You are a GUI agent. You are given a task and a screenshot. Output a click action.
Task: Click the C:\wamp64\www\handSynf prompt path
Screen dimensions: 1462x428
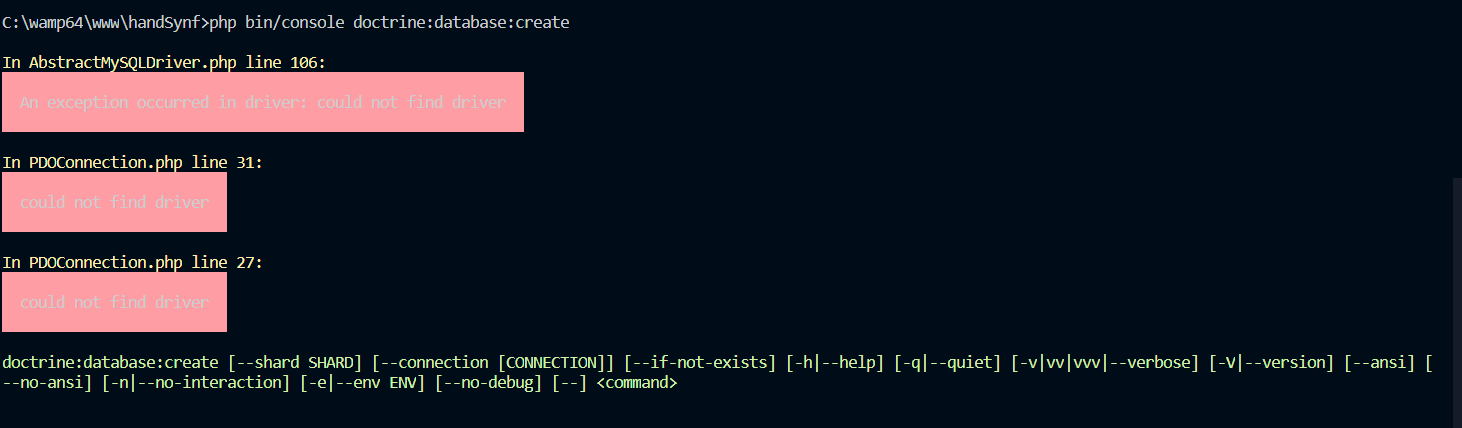coord(102,22)
